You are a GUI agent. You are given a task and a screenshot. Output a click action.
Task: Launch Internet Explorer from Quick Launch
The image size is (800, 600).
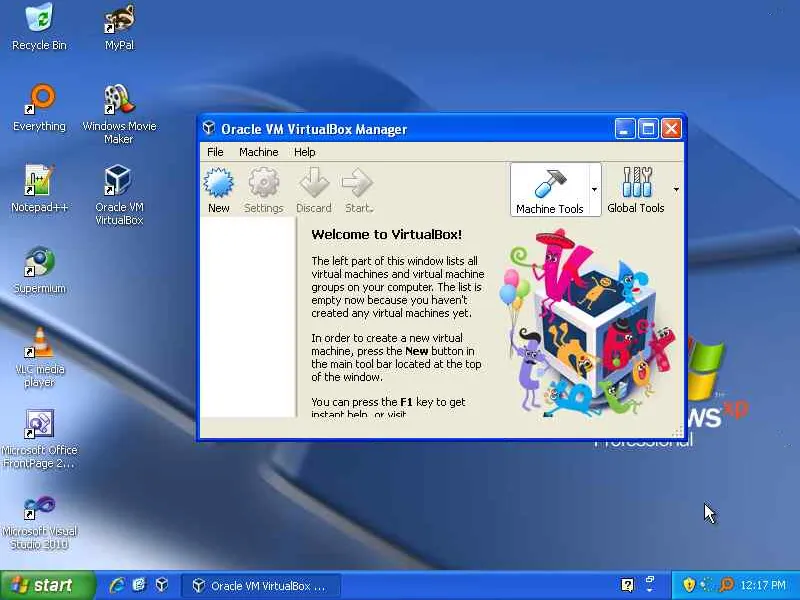pyautogui.click(x=117, y=585)
